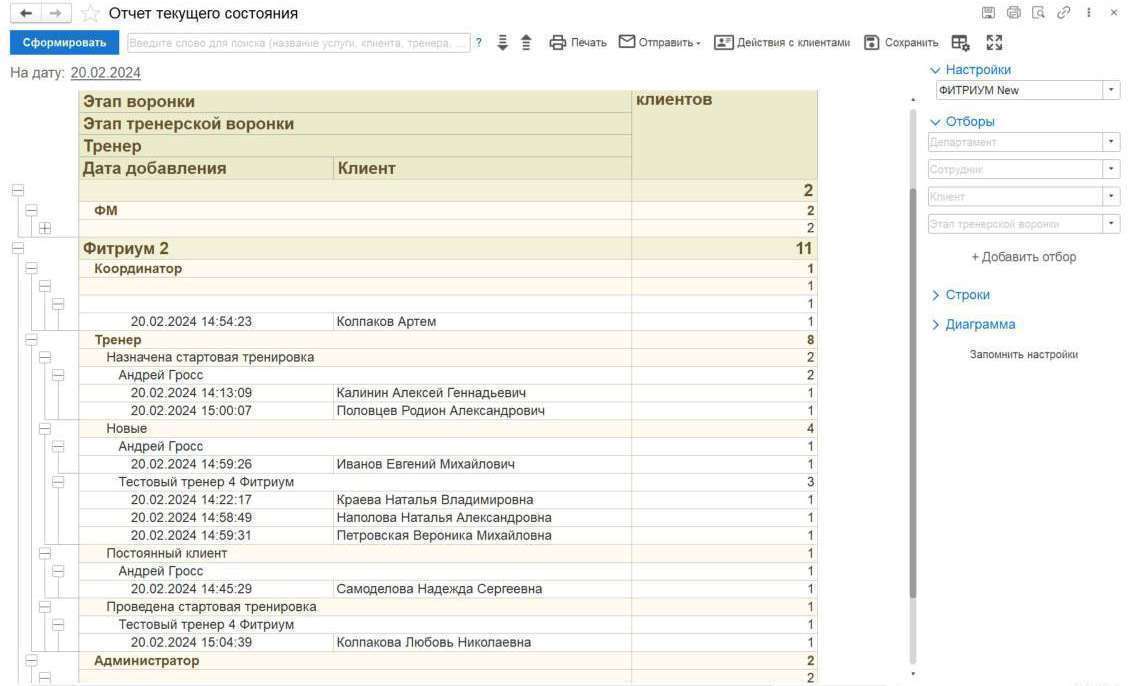1136x686 pixels.
Task: Click + Добавить отбор
Action: (1024, 257)
